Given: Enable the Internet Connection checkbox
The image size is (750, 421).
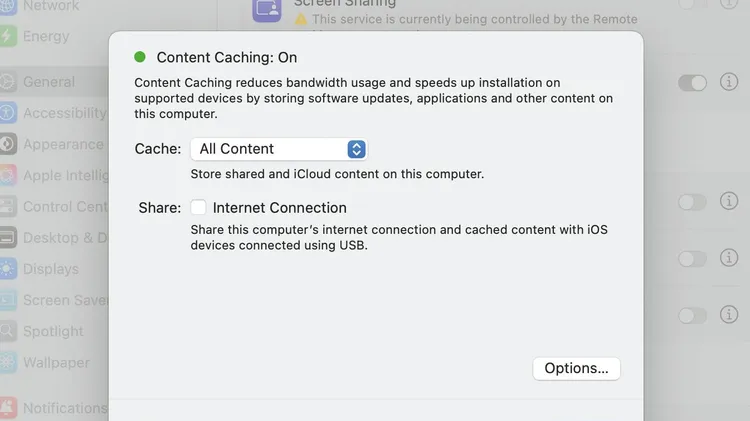Looking at the screenshot, I should click(x=198, y=207).
